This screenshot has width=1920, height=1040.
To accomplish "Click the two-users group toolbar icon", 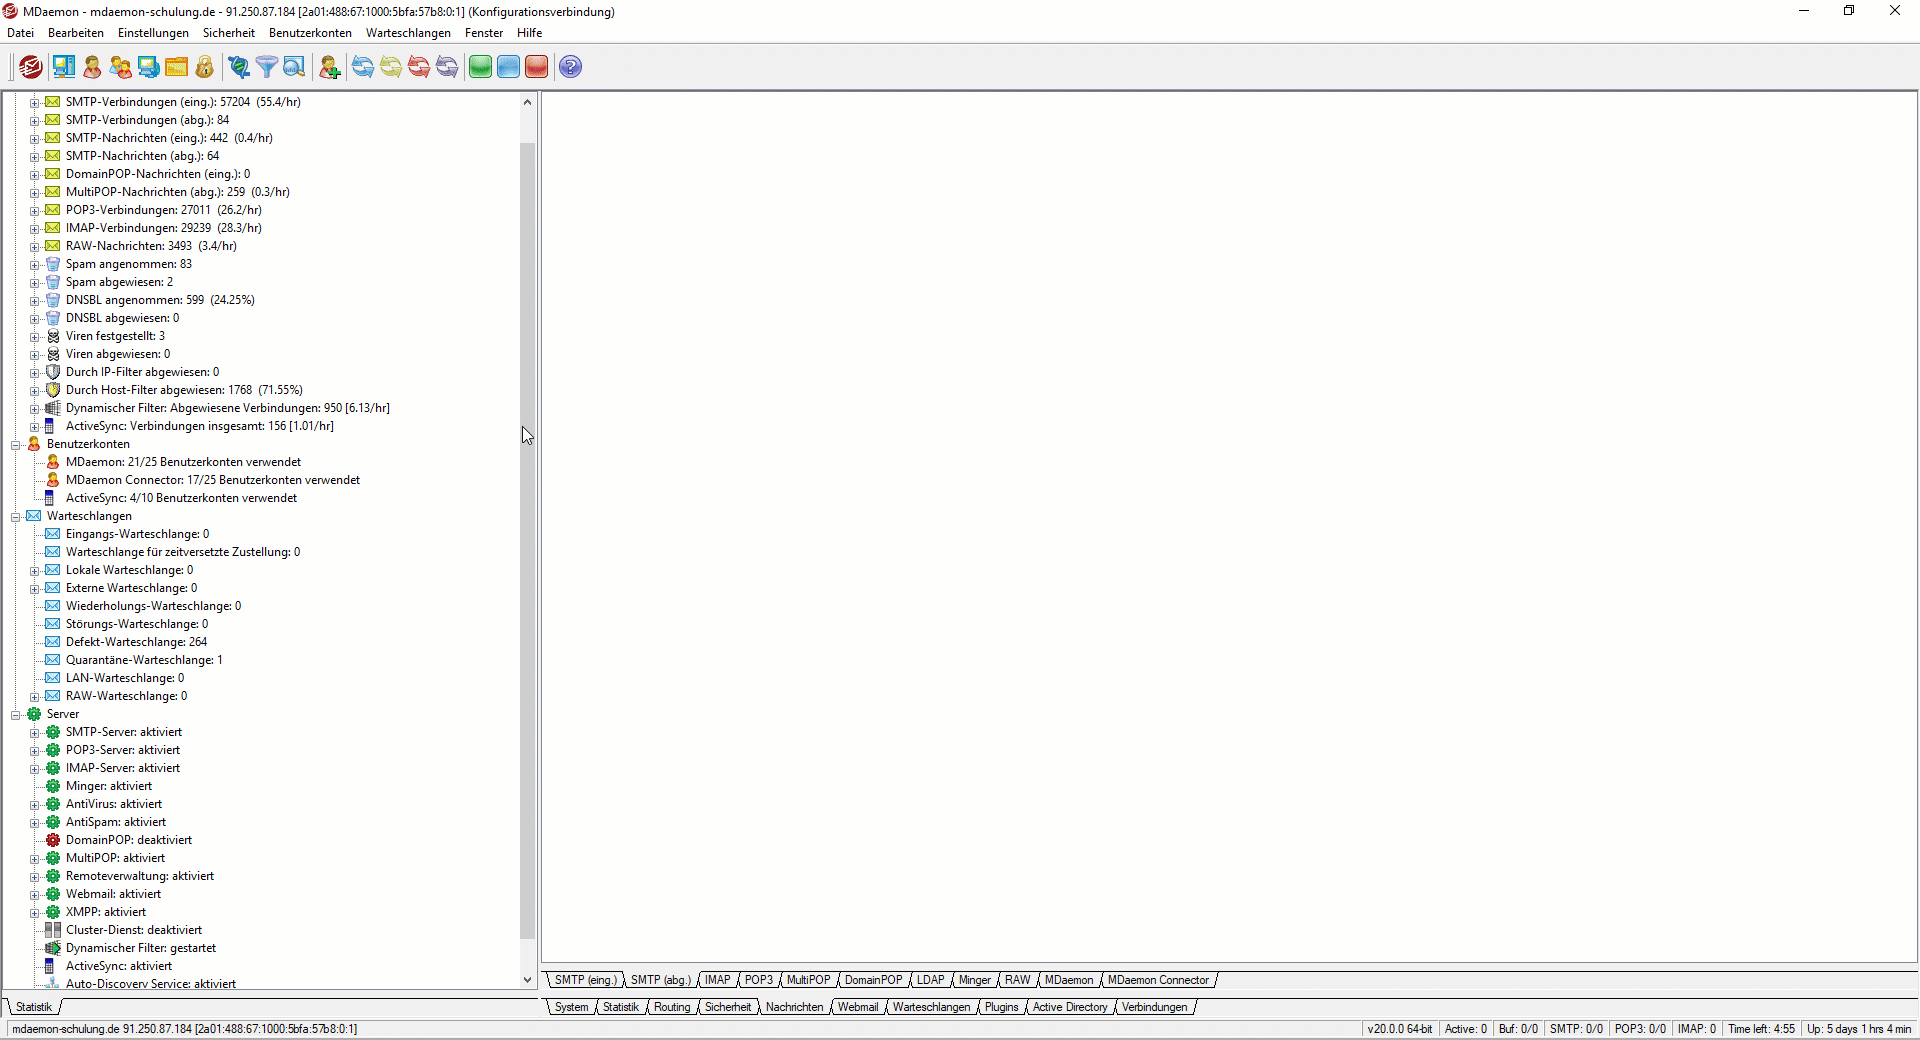I will coord(121,67).
